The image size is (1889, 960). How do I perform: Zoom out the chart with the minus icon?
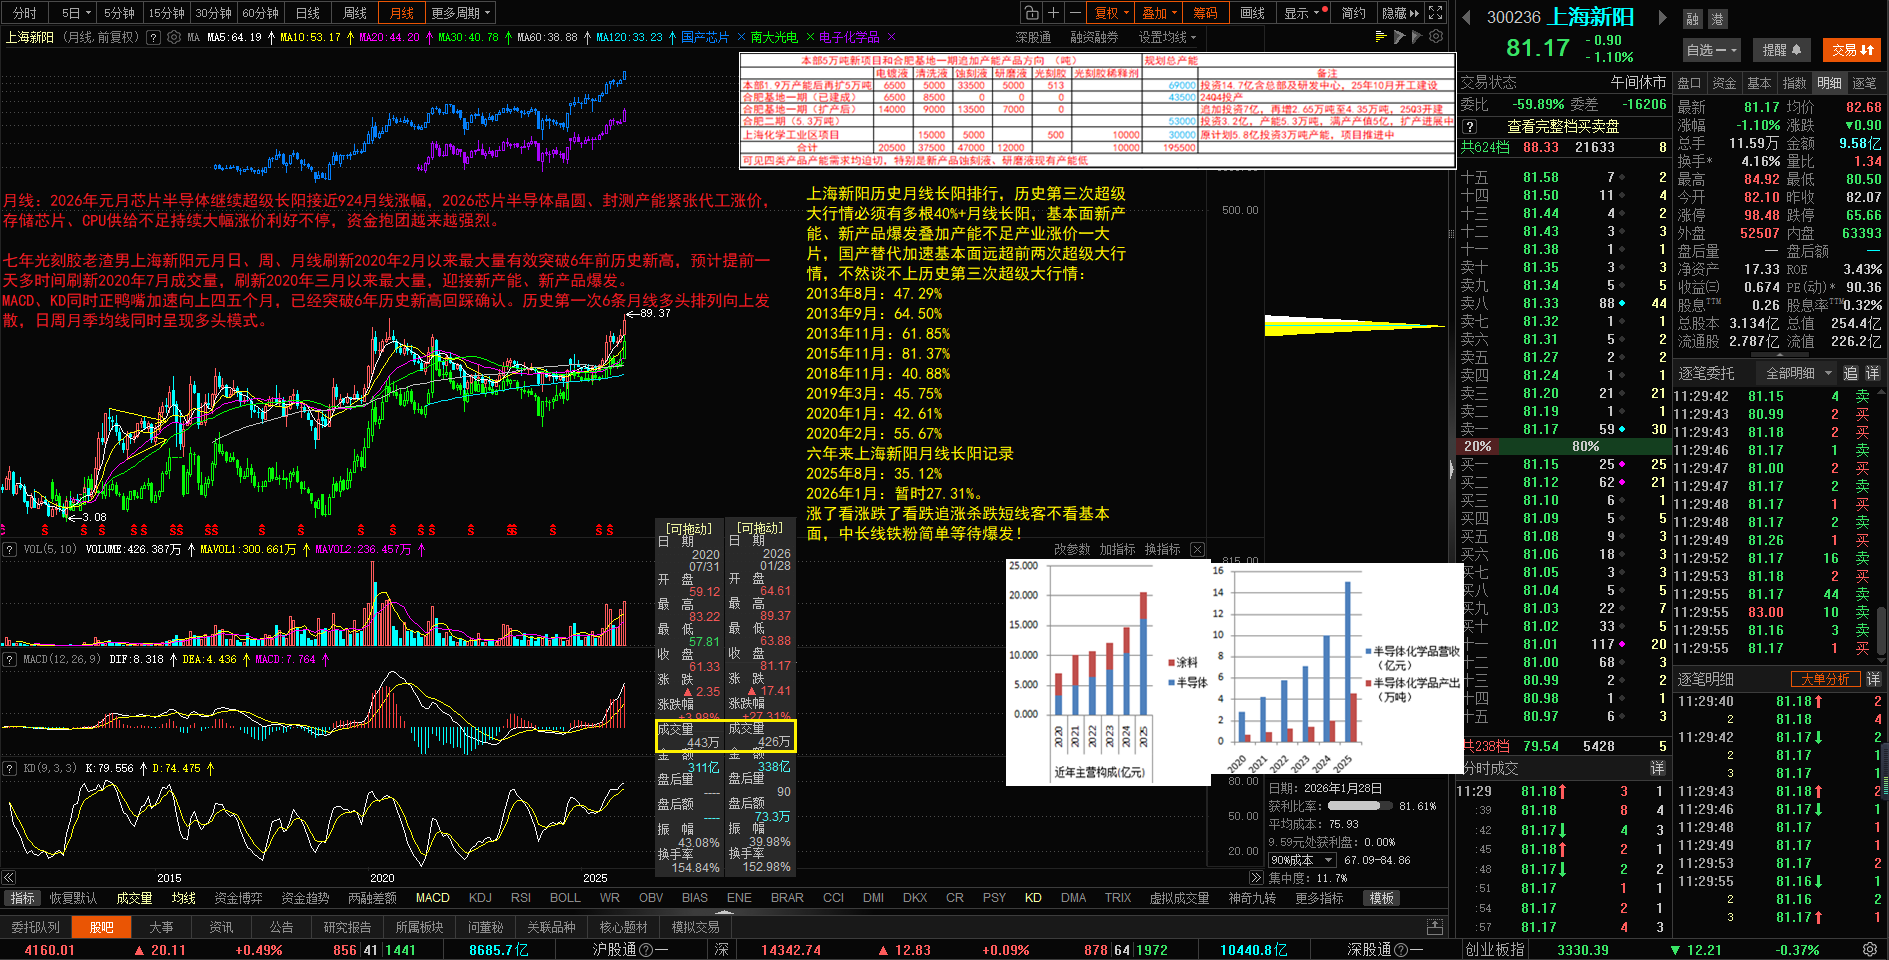tap(1075, 13)
